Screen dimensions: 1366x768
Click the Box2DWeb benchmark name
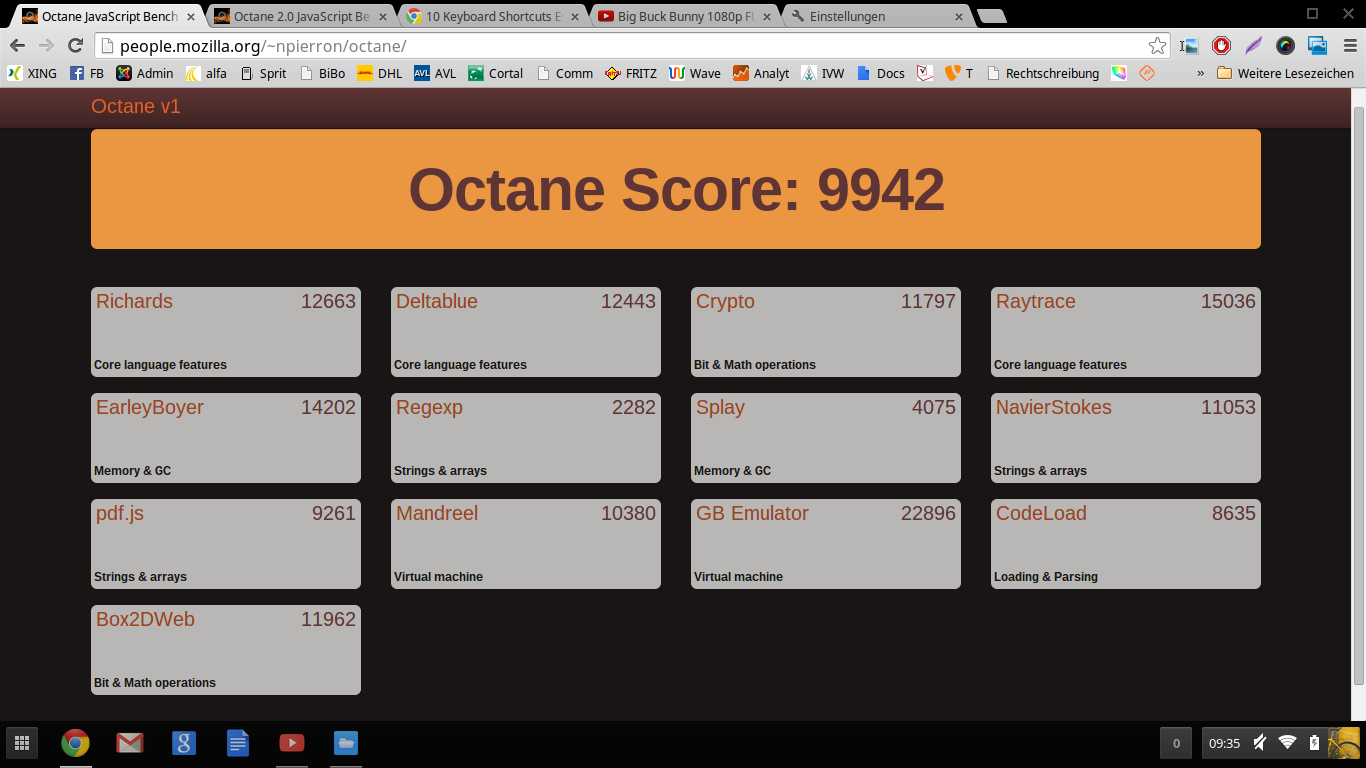click(145, 619)
